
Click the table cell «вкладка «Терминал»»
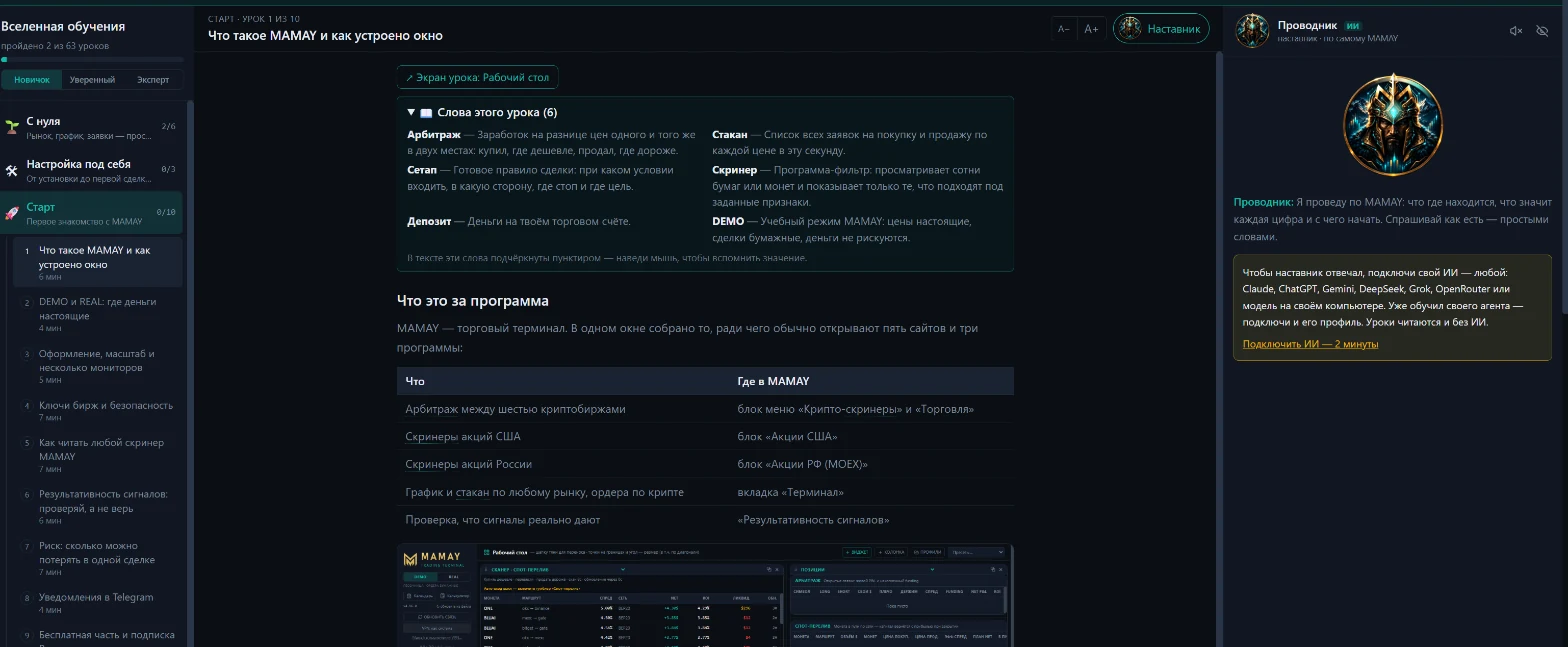tap(871, 492)
